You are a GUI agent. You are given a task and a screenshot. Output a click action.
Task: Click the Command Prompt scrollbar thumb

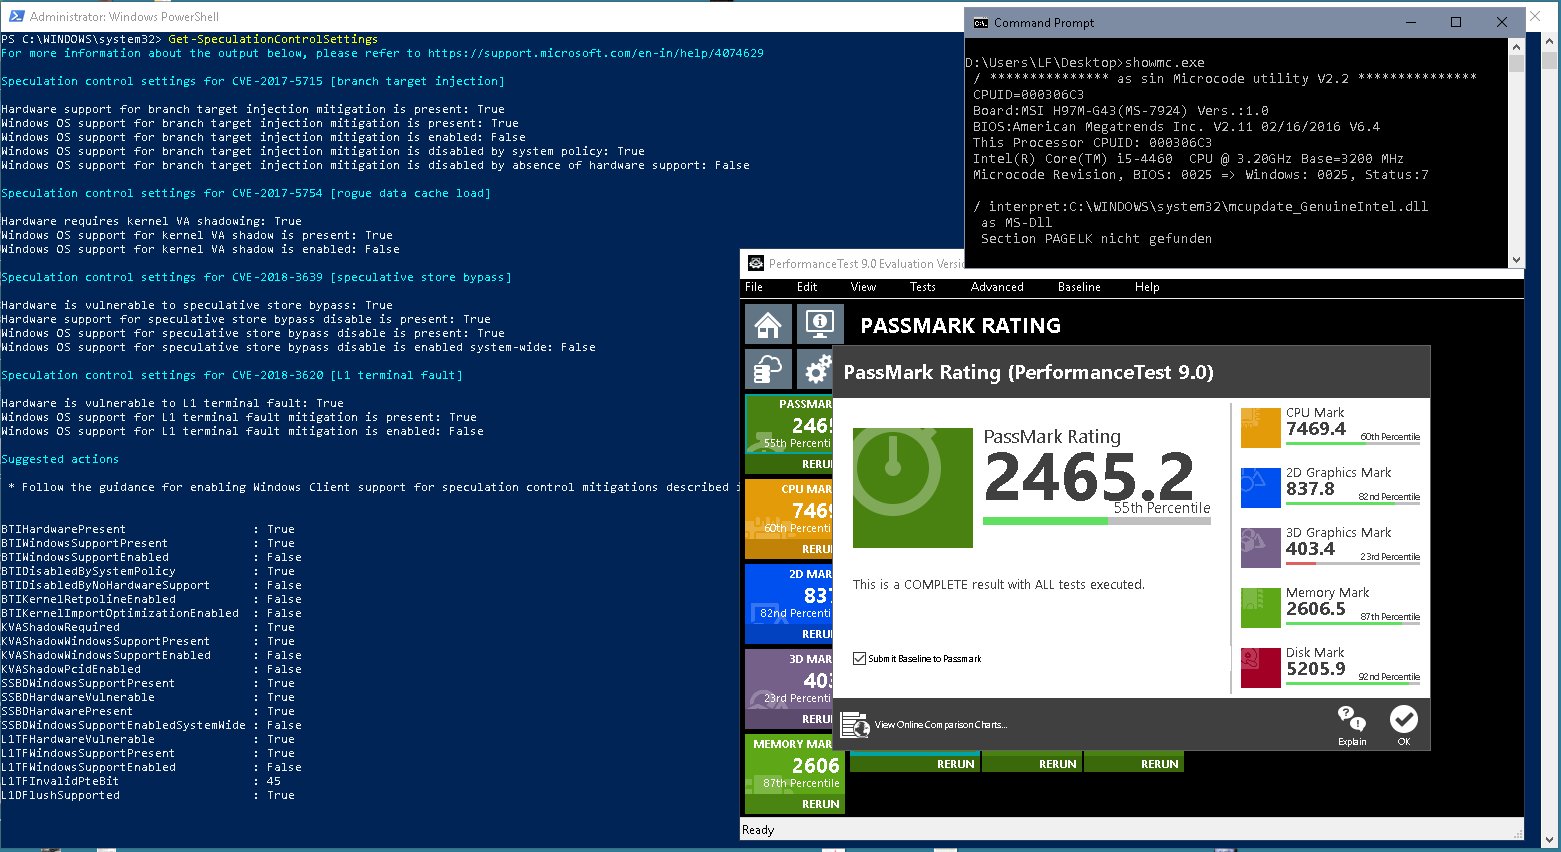click(x=1516, y=64)
